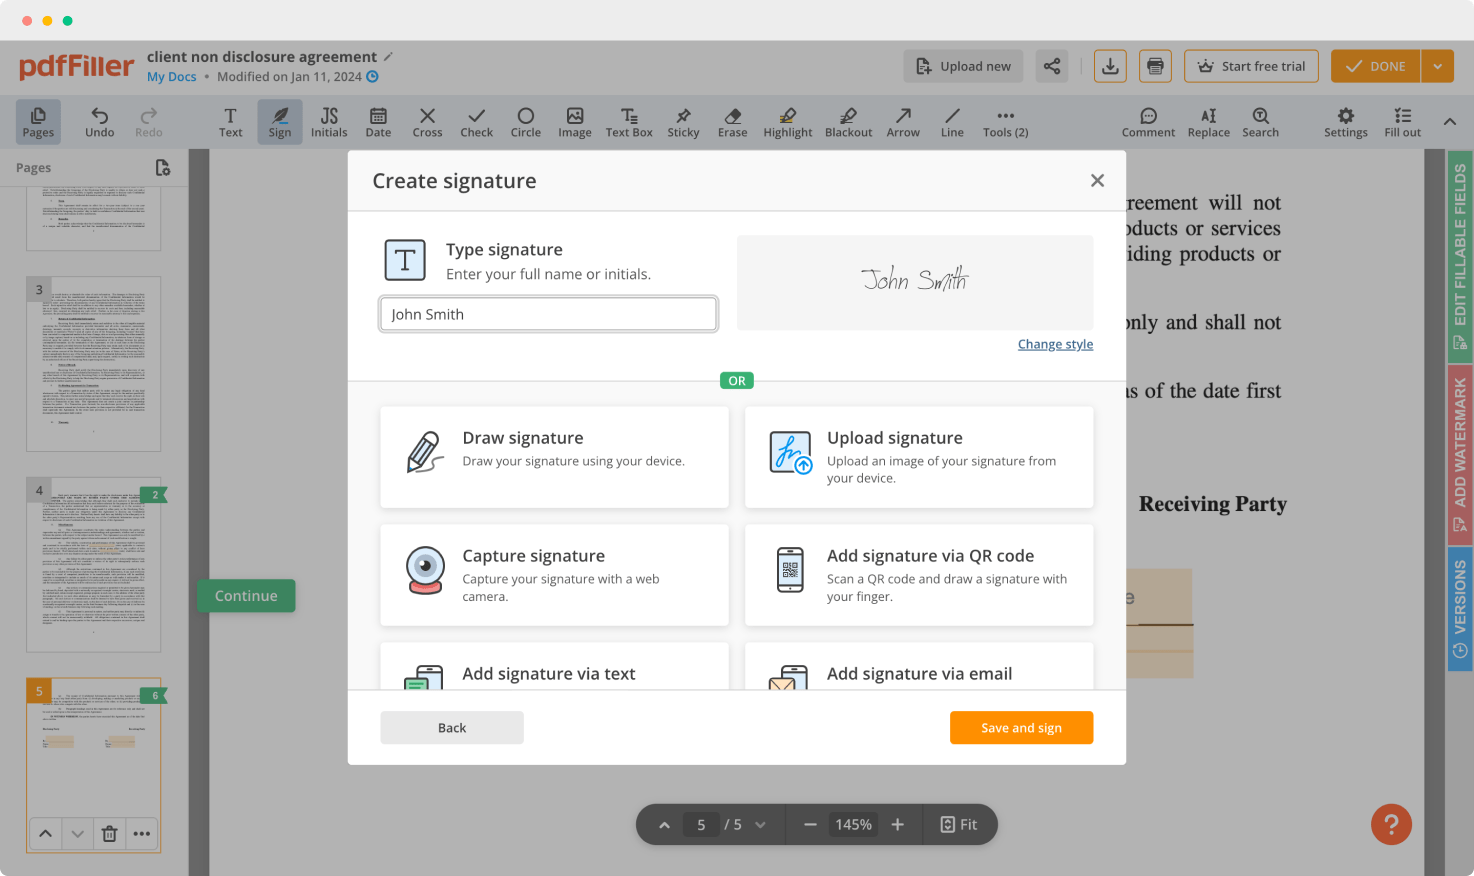Select the Blackout tool
Image resolution: width=1474 pixels, height=876 pixels.
point(848,122)
